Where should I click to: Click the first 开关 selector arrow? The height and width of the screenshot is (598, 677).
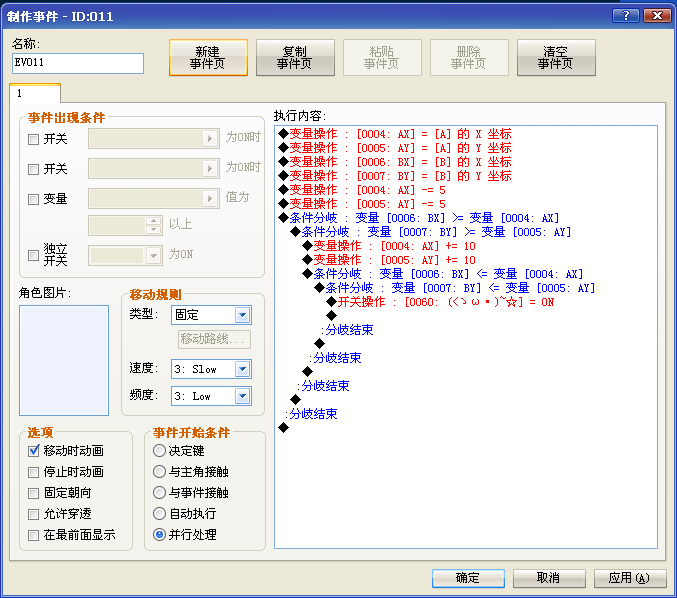pos(210,139)
